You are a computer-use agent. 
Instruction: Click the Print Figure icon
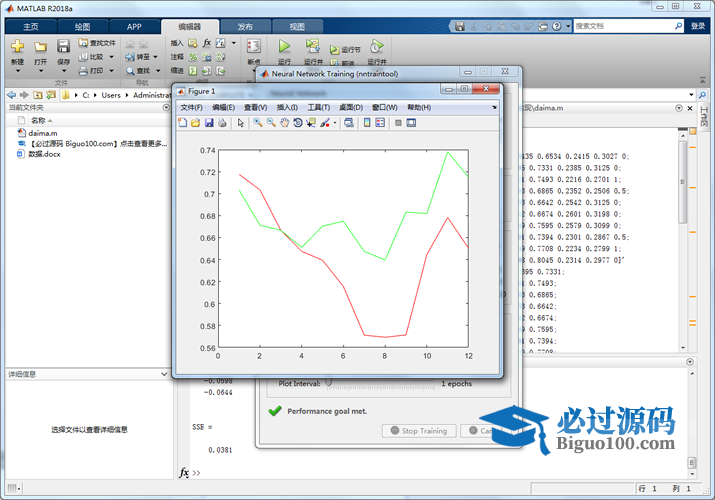click(x=222, y=123)
